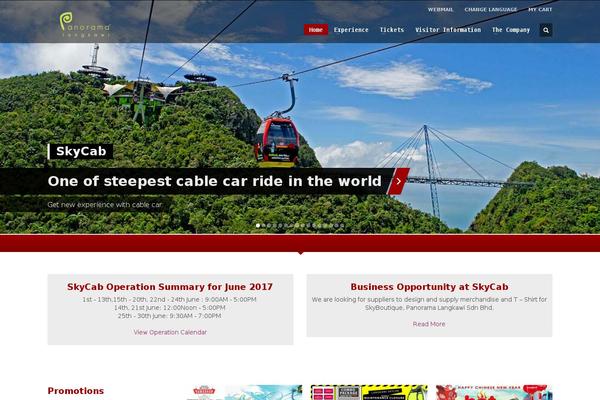Click the red arrow beside the cable car headline

[398, 181]
